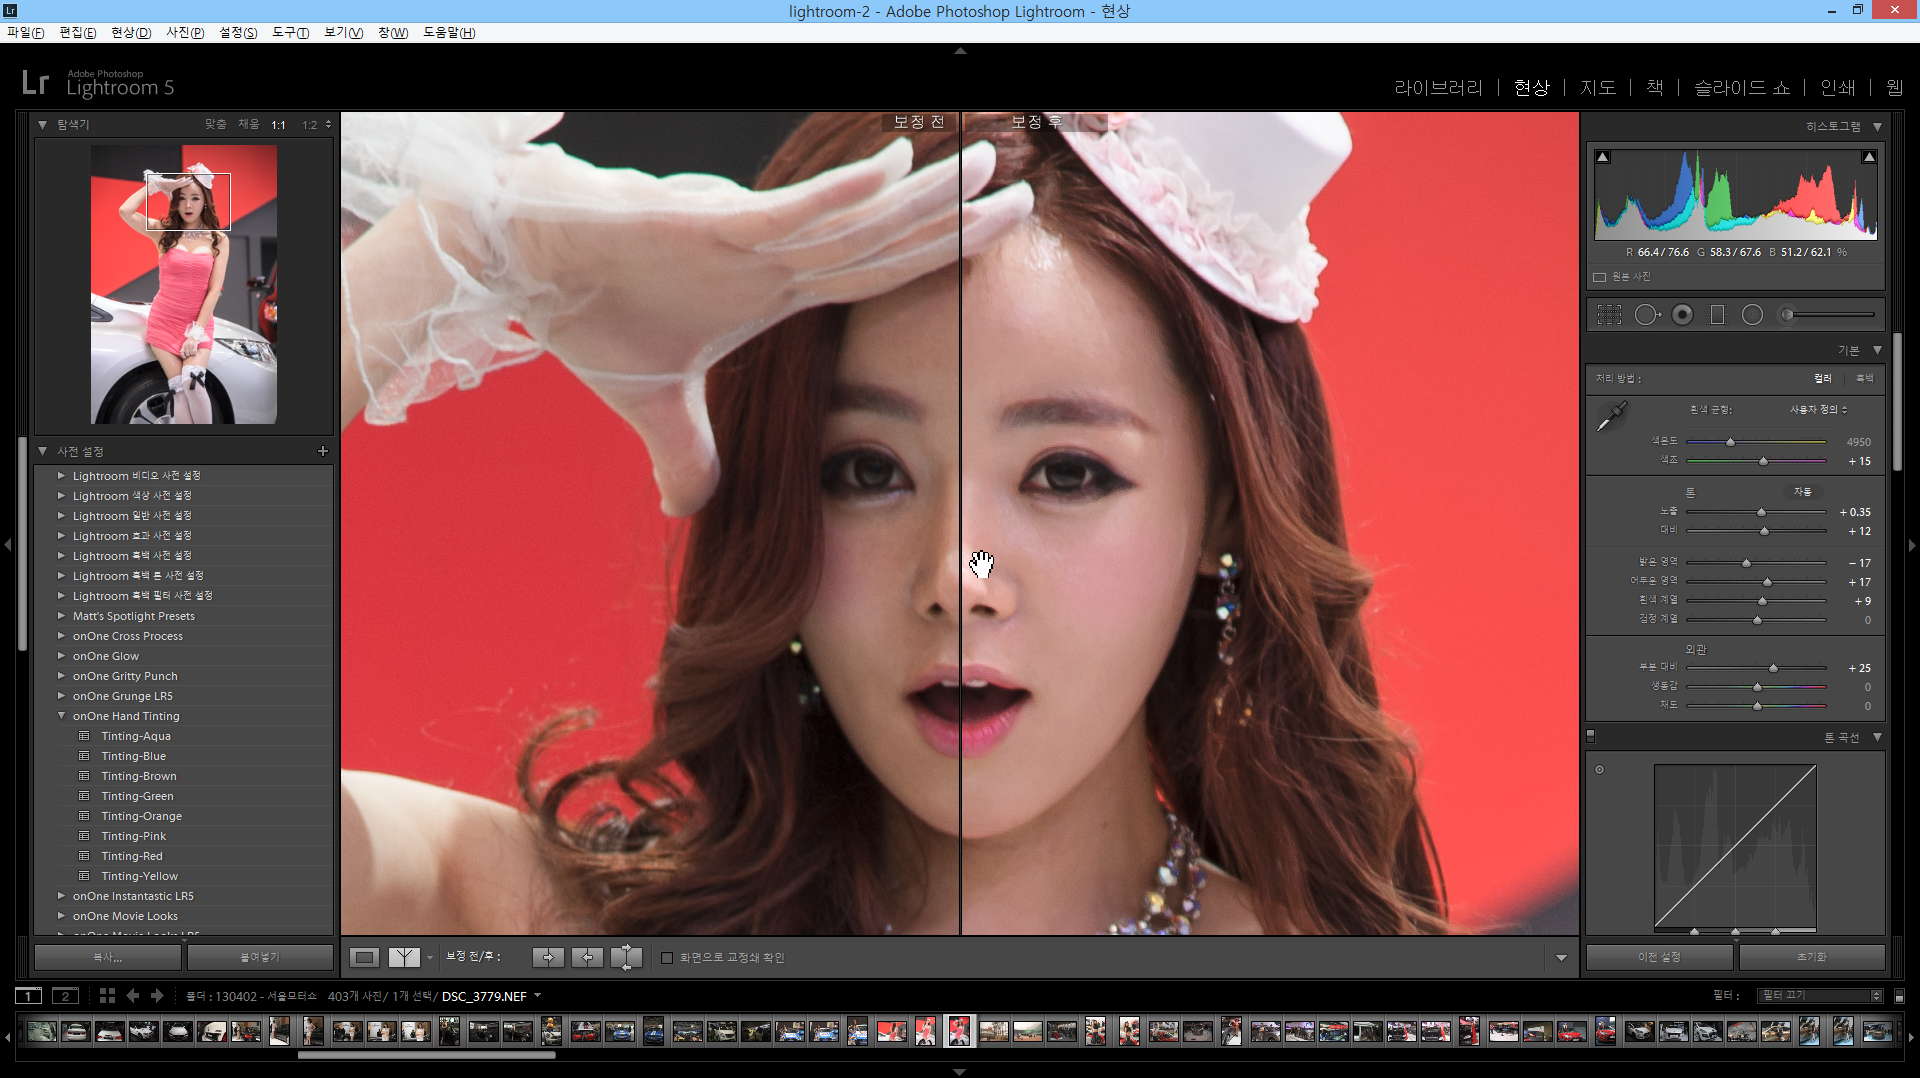
Task: Collapse the Tone Curve panel triangle
Action: 1877,737
